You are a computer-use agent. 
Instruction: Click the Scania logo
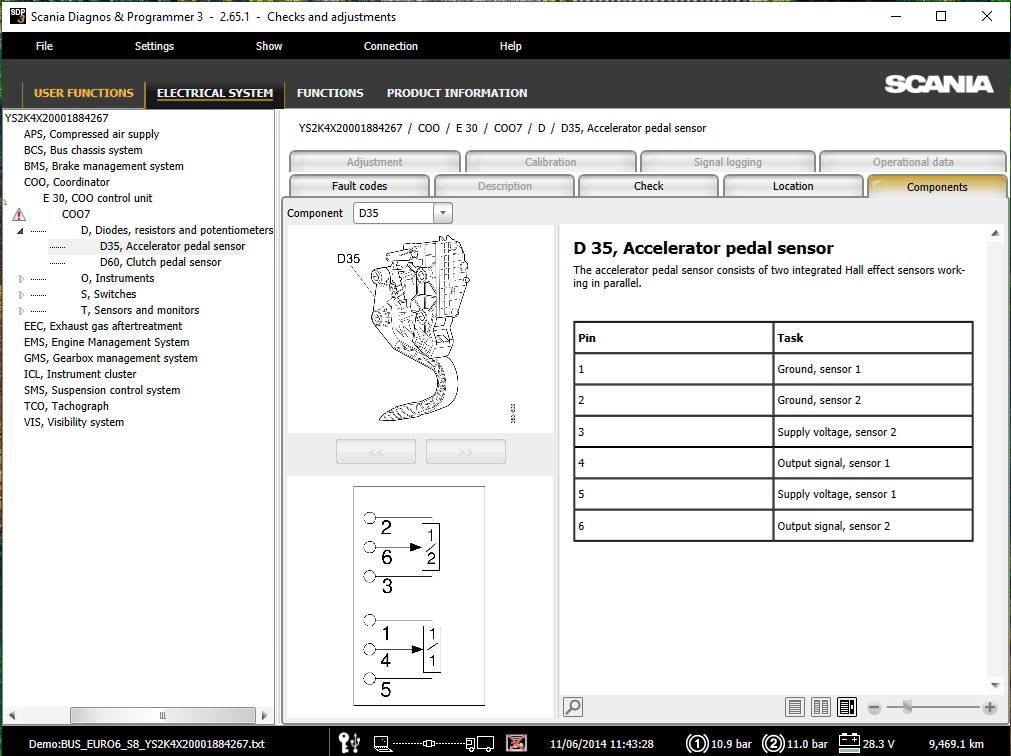tap(938, 84)
